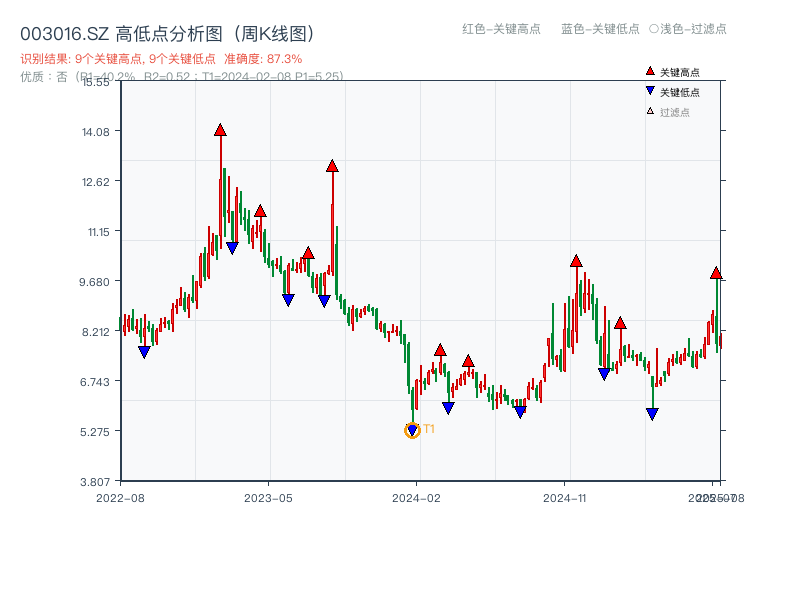The width and height of the screenshot is (800, 600).
Task: Click the blue triangle near the lowest 2024-02 candle
Action: [x=450, y=404]
